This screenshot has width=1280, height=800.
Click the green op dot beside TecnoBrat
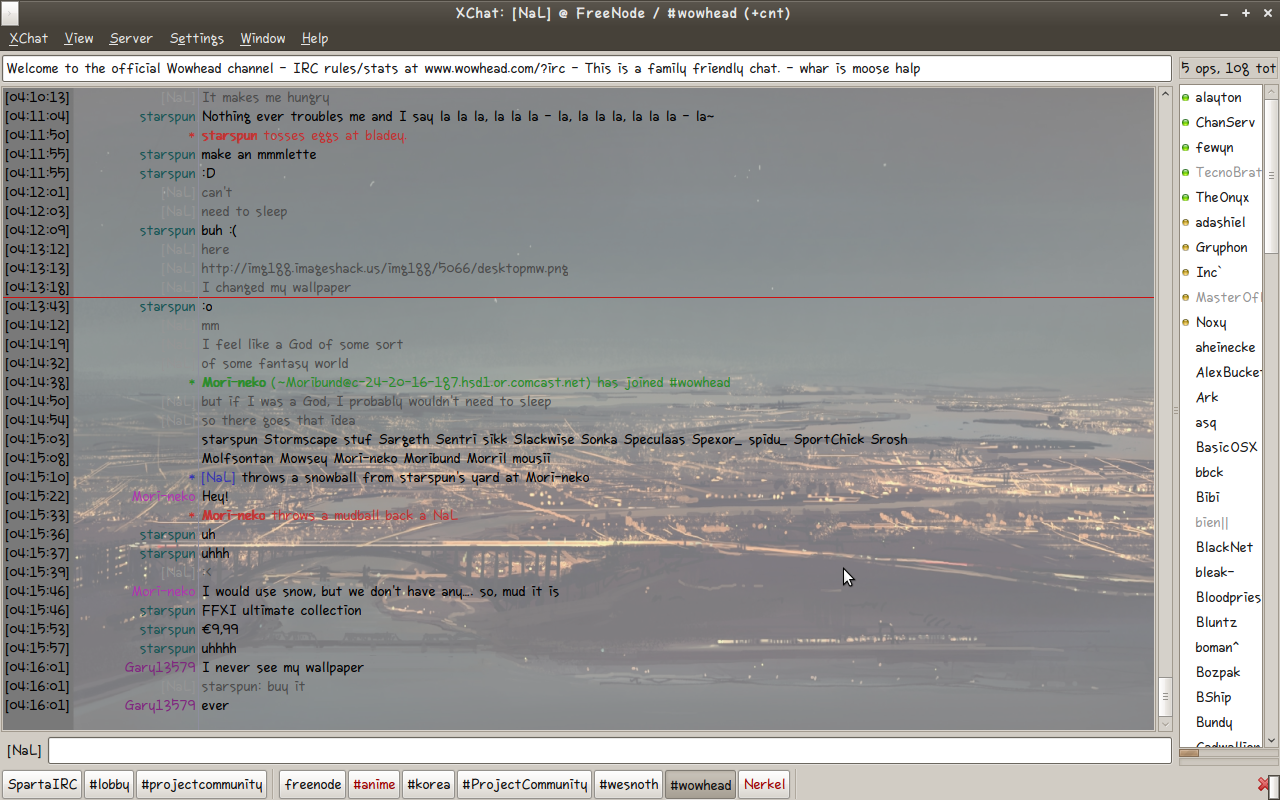1186,172
